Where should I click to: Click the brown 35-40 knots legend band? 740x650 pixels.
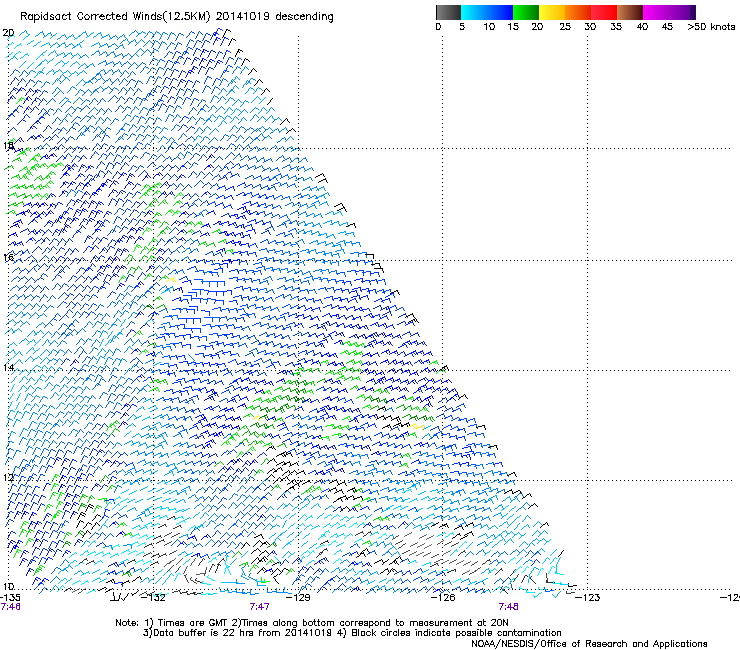coord(629,12)
